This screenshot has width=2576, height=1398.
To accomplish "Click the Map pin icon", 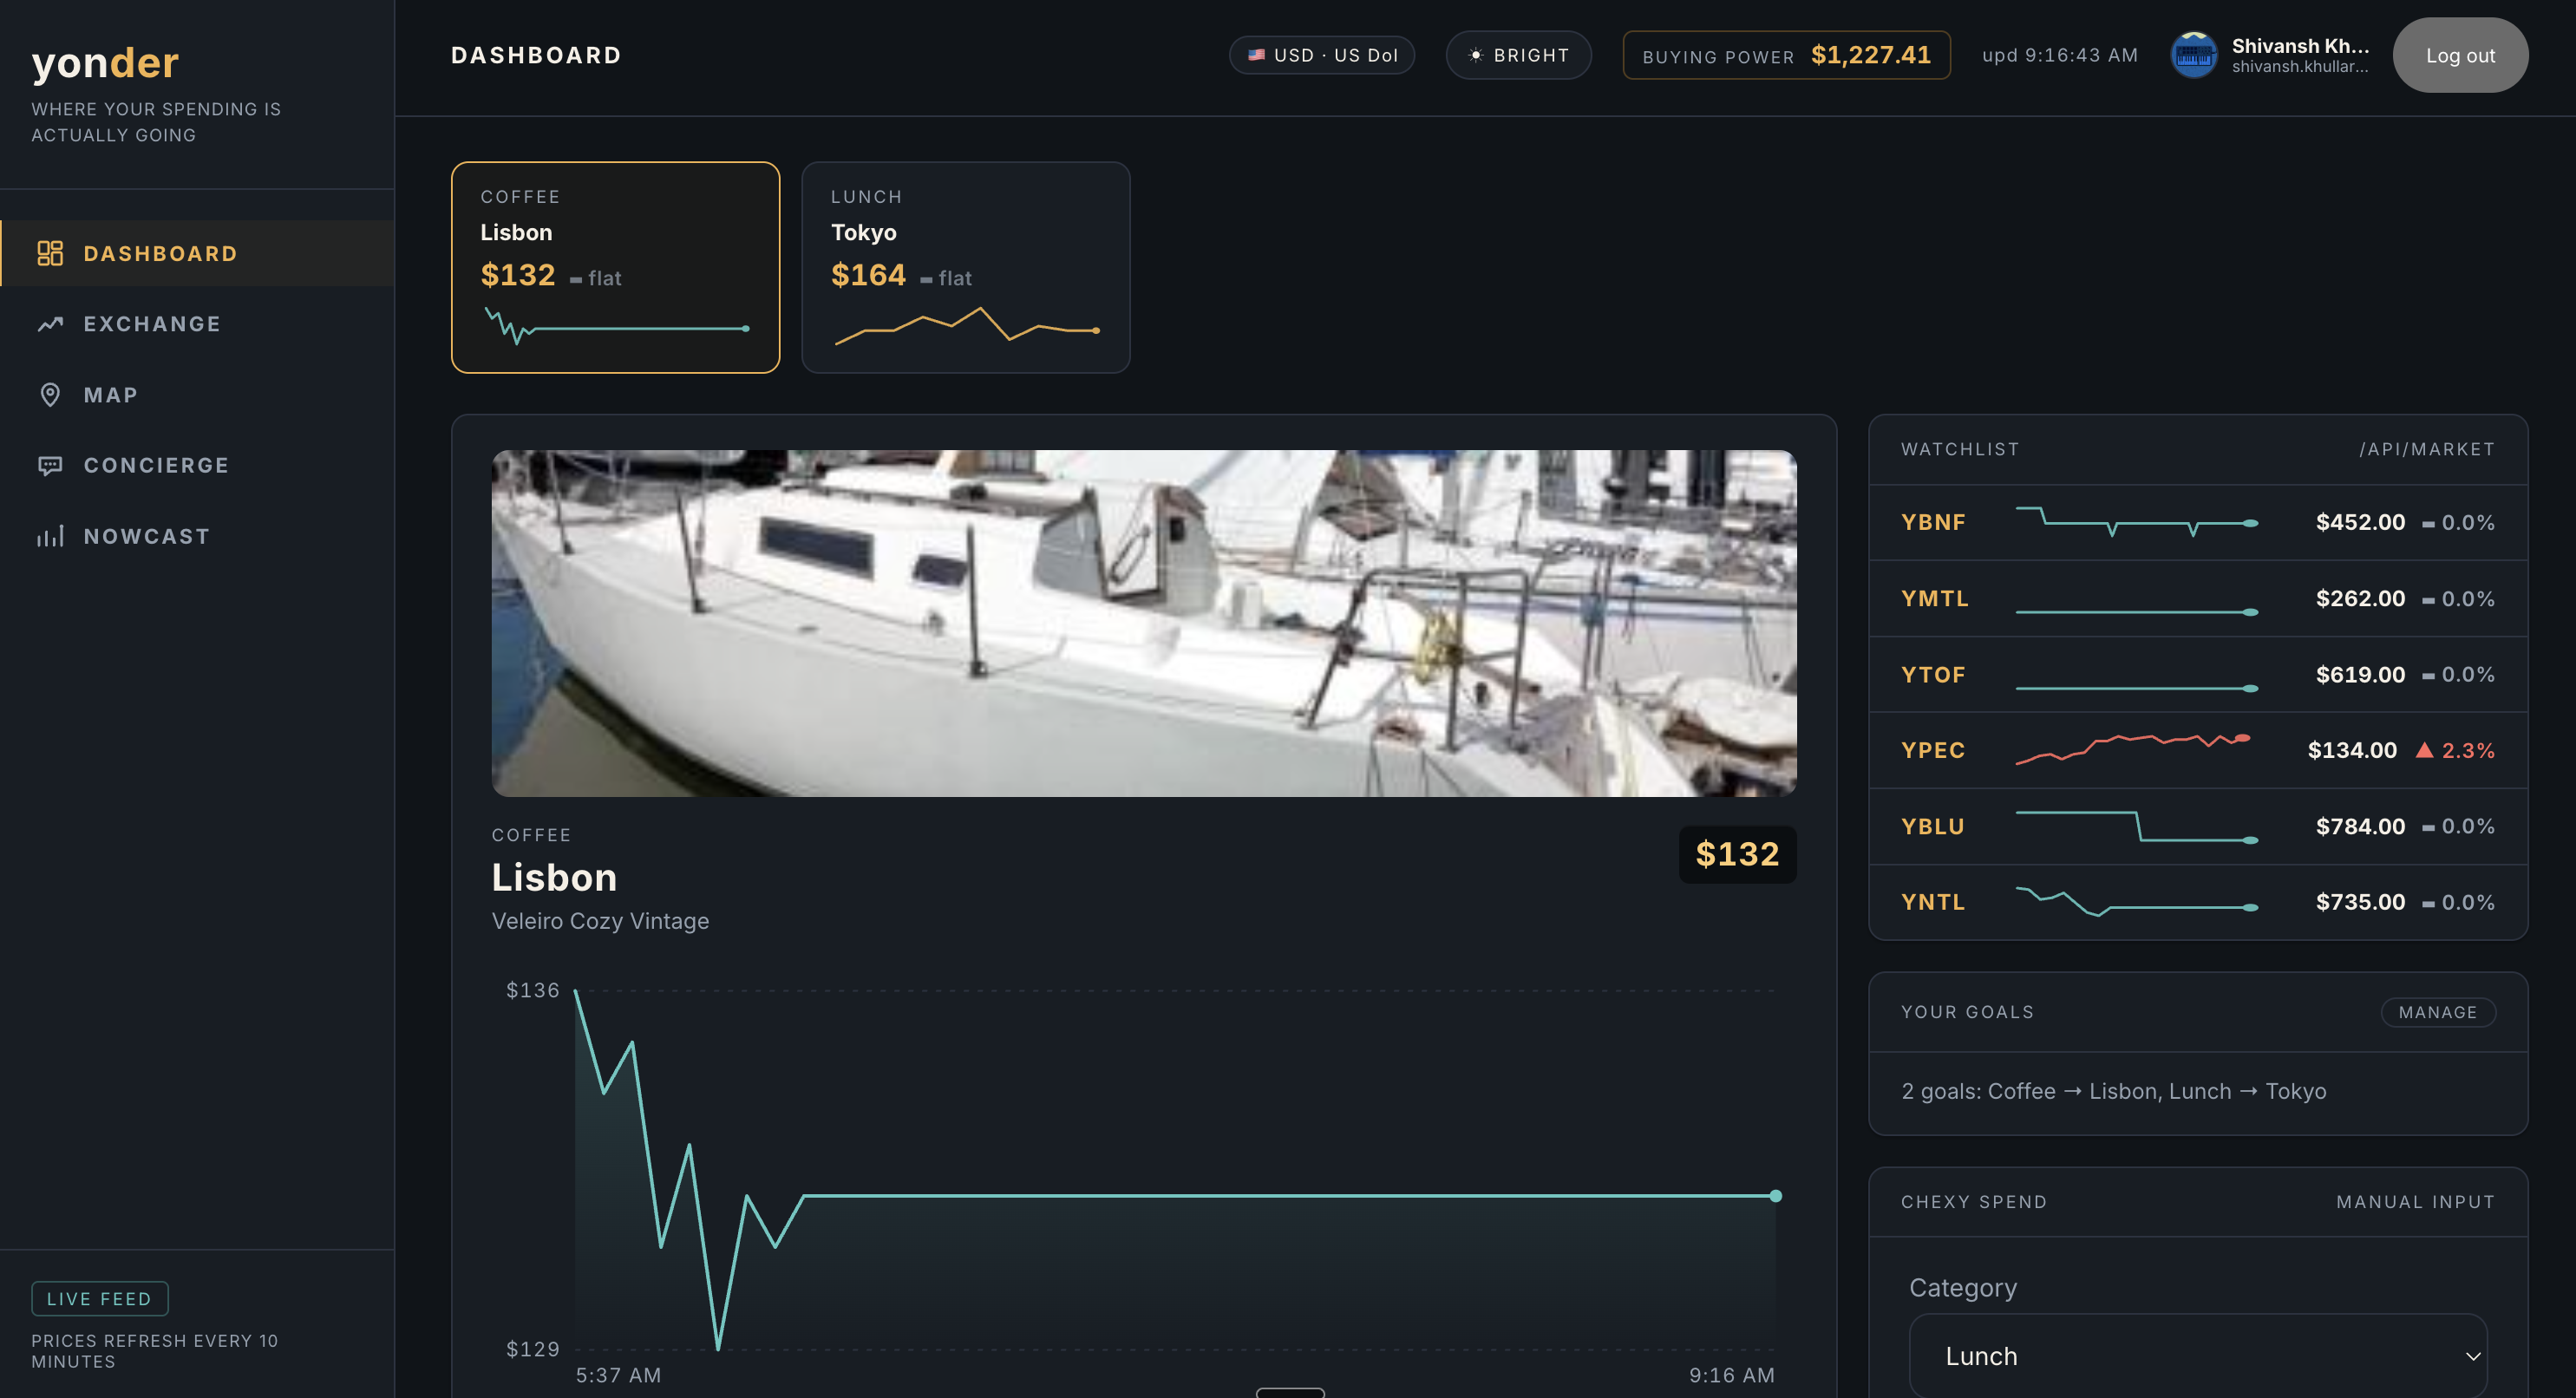I will (x=50, y=395).
